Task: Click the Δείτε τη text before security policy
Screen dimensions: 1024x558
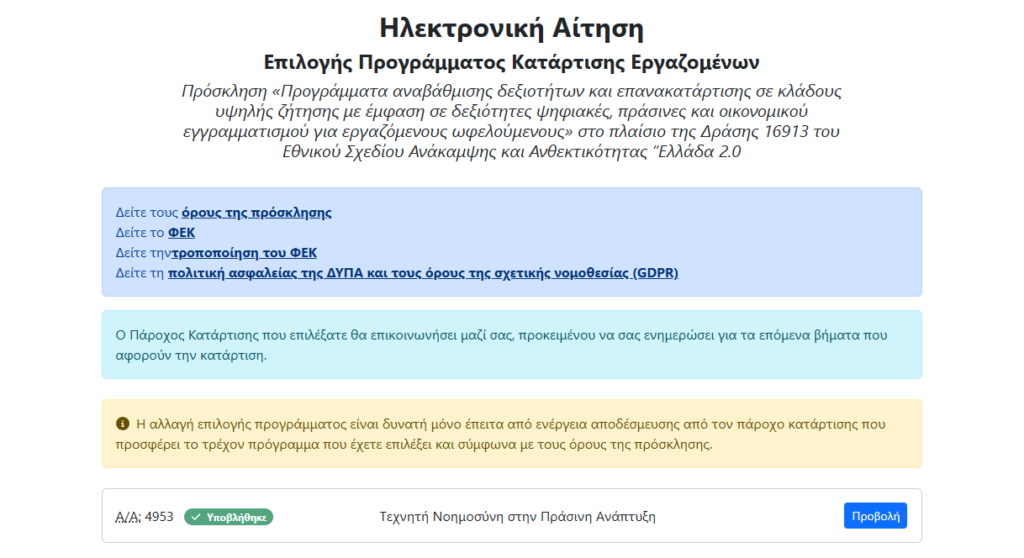Action: pos(139,273)
